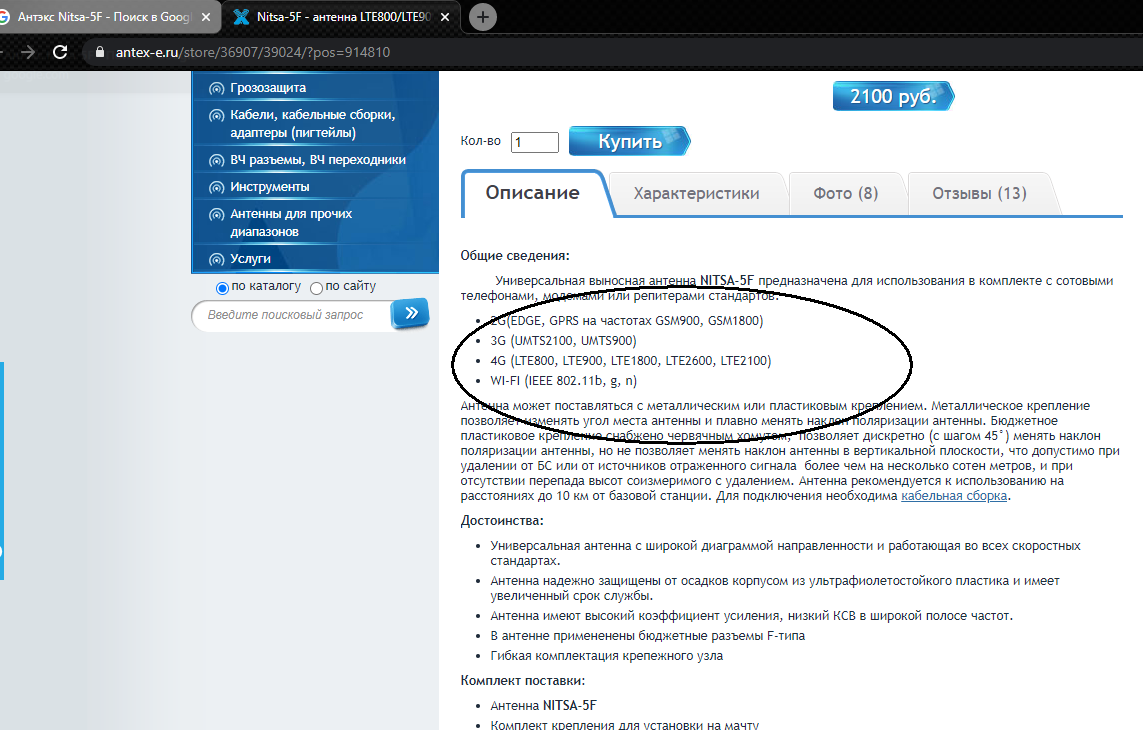View site security lock icon

pos(100,53)
